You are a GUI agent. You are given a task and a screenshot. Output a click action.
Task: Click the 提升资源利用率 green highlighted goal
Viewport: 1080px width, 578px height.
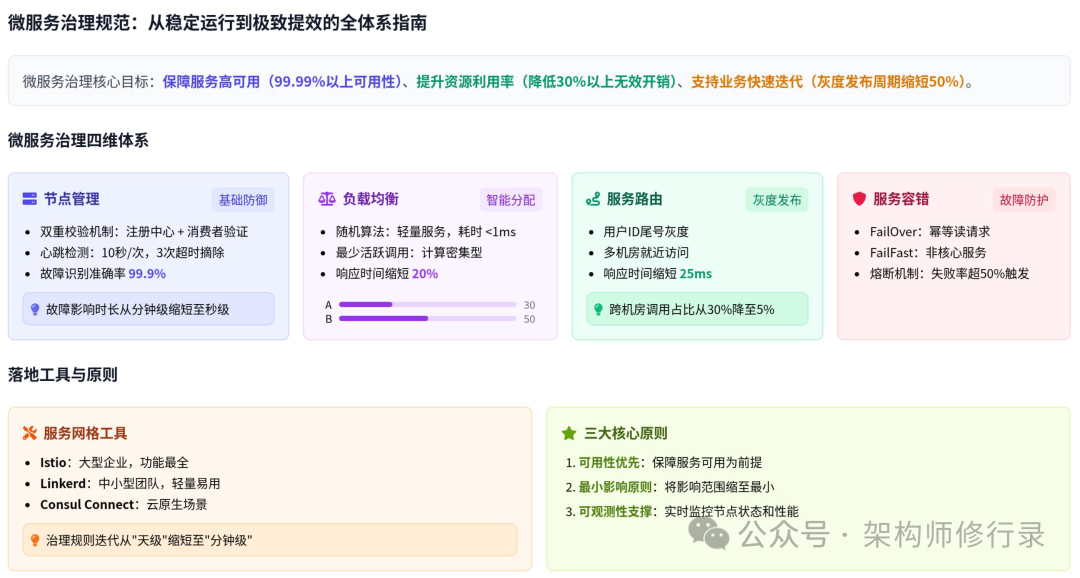tap(547, 81)
